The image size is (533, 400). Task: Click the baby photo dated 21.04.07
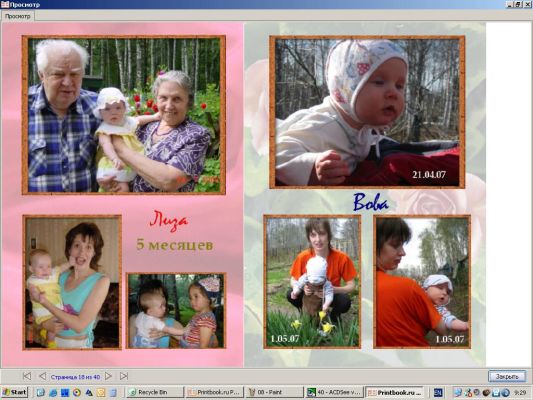pyautogui.click(x=367, y=112)
